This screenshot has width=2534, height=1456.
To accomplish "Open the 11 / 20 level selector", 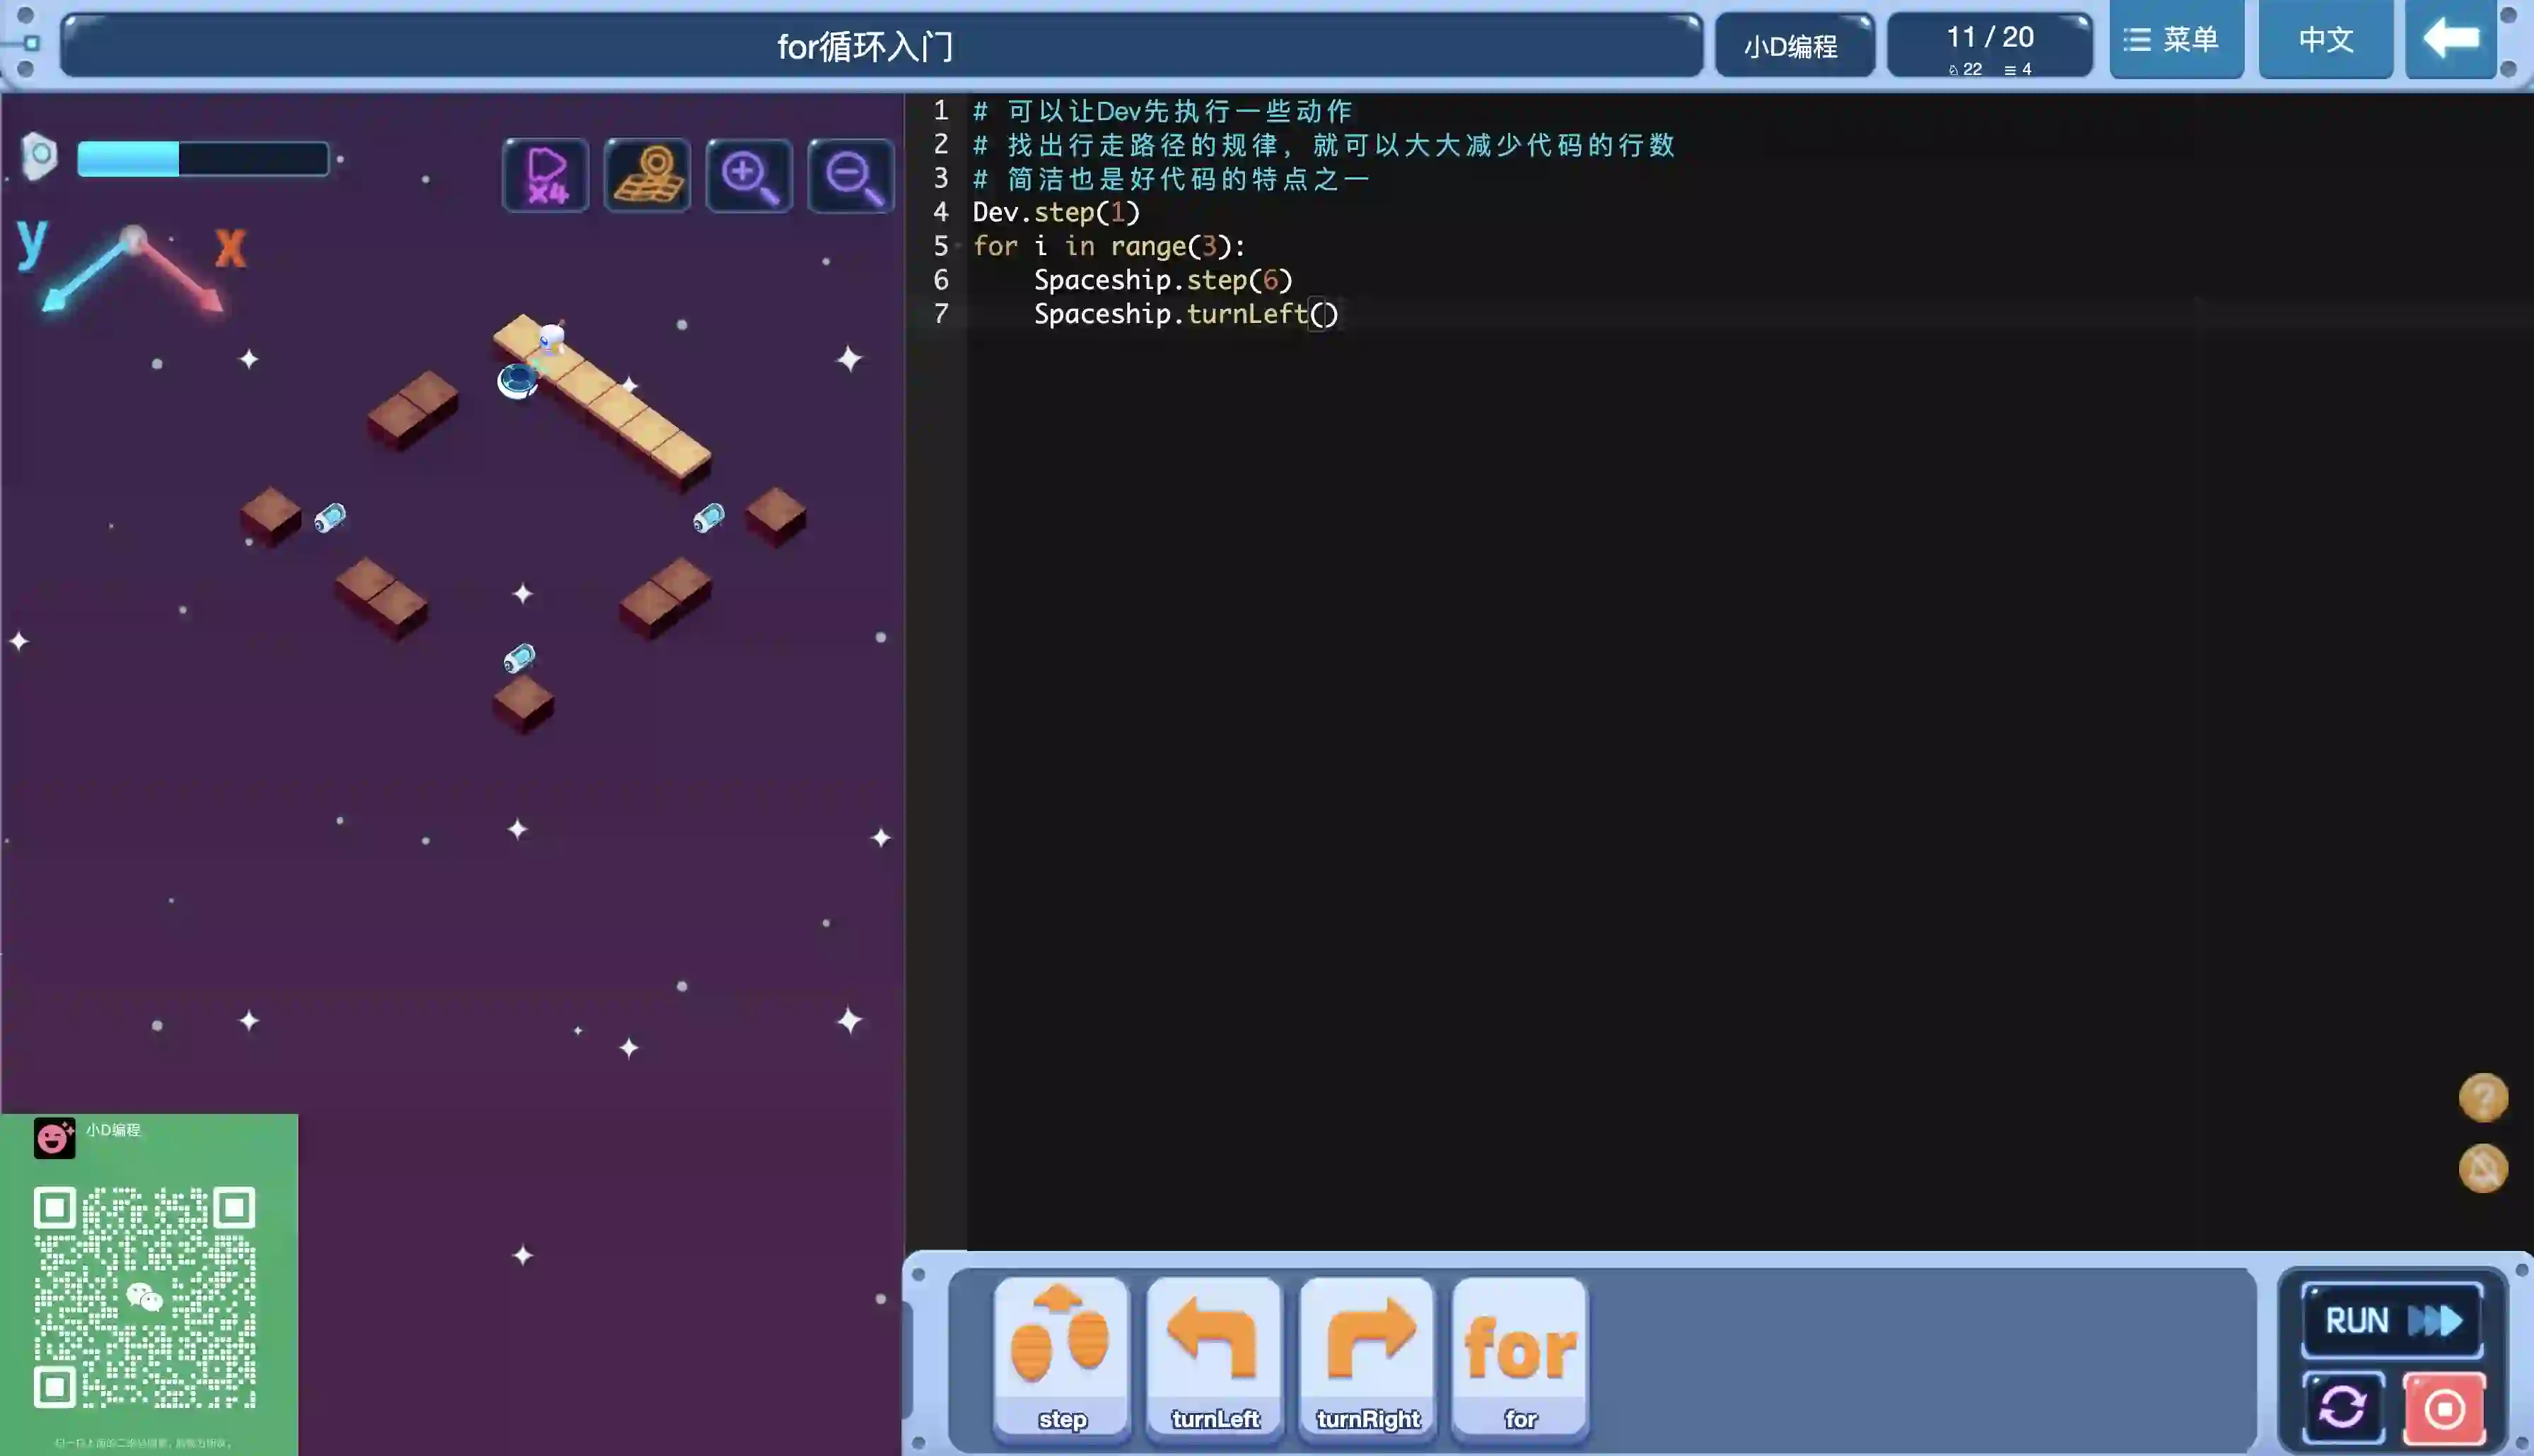I will [x=1989, y=45].
